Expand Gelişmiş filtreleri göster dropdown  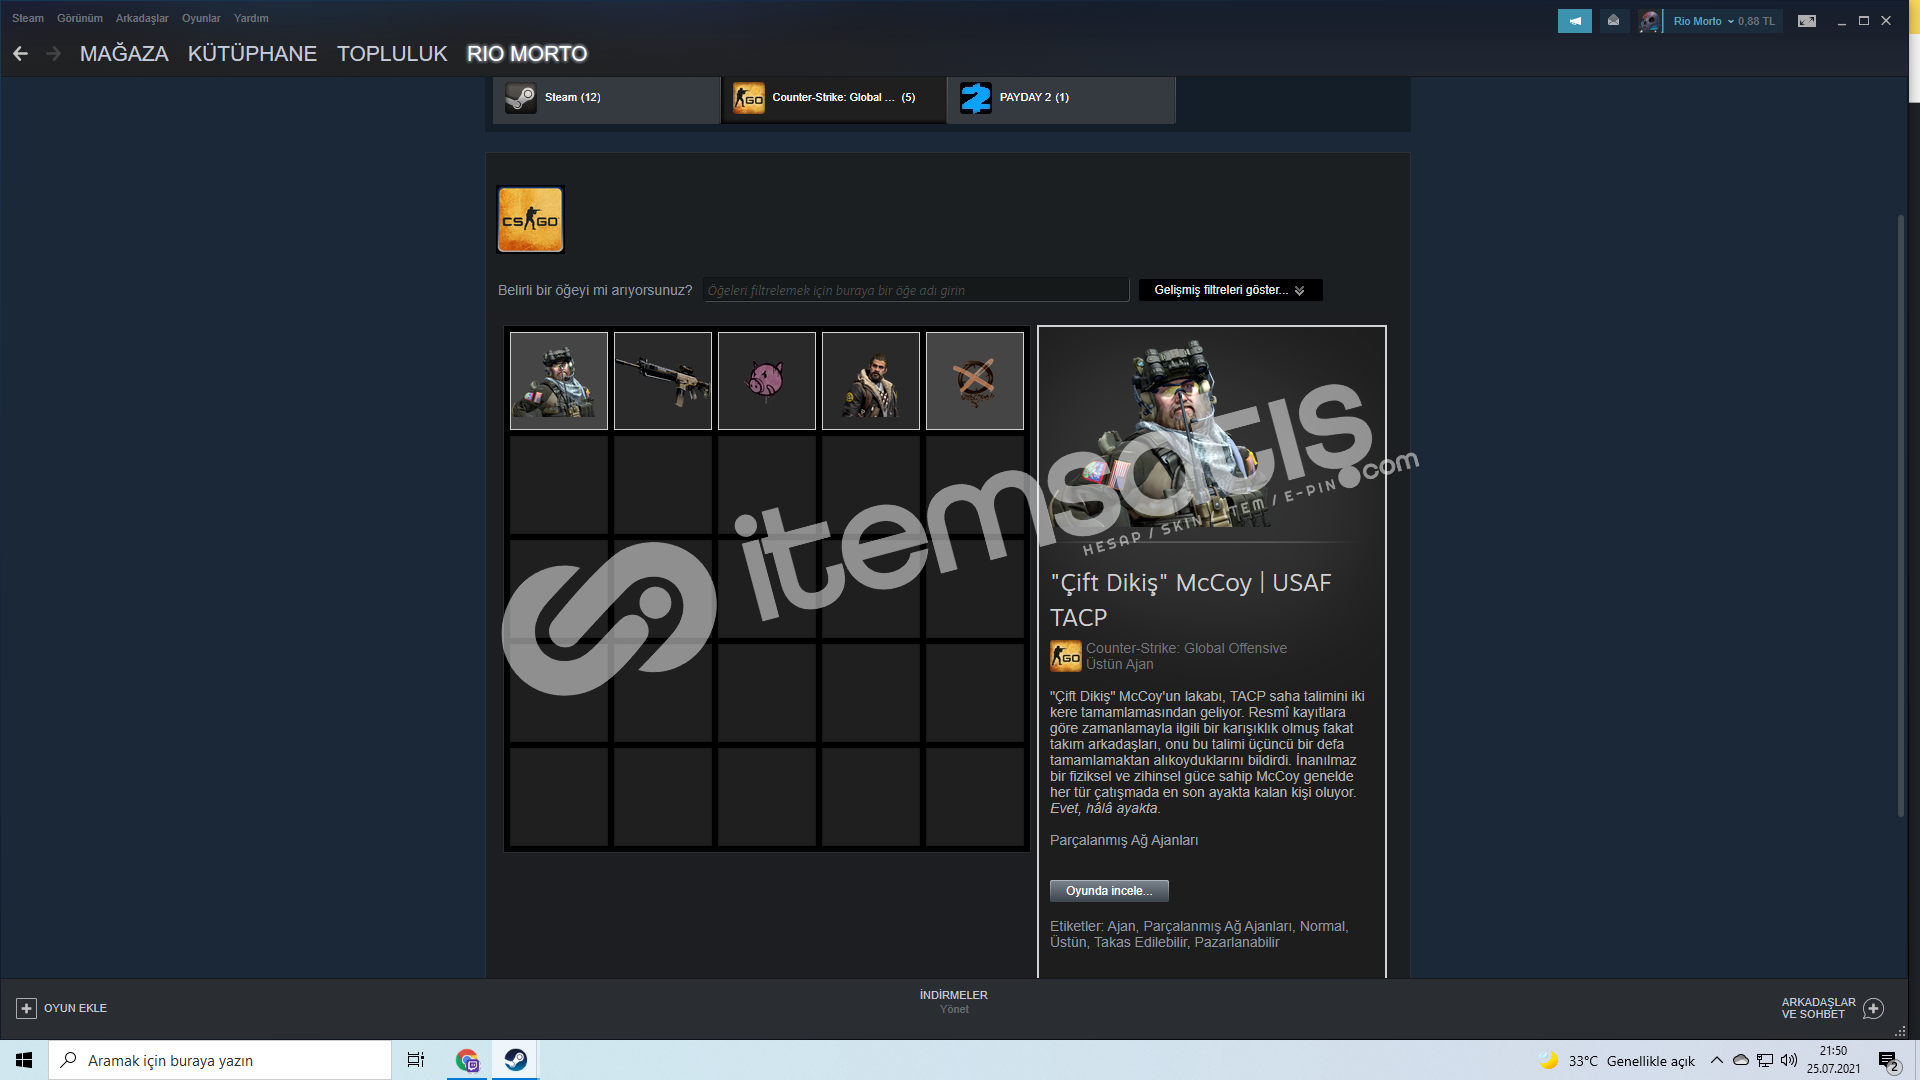click(1230, 290)
